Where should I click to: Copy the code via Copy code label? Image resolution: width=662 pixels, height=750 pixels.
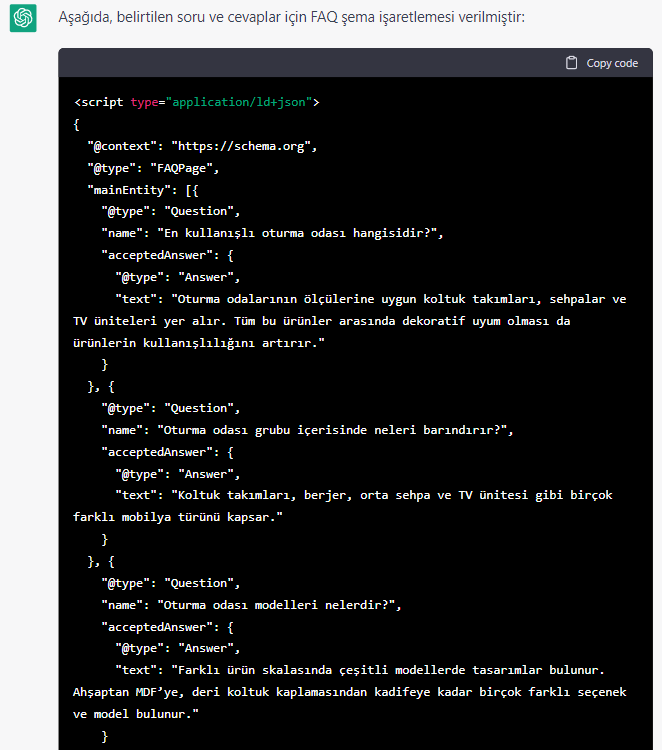(x=612, y=63)
